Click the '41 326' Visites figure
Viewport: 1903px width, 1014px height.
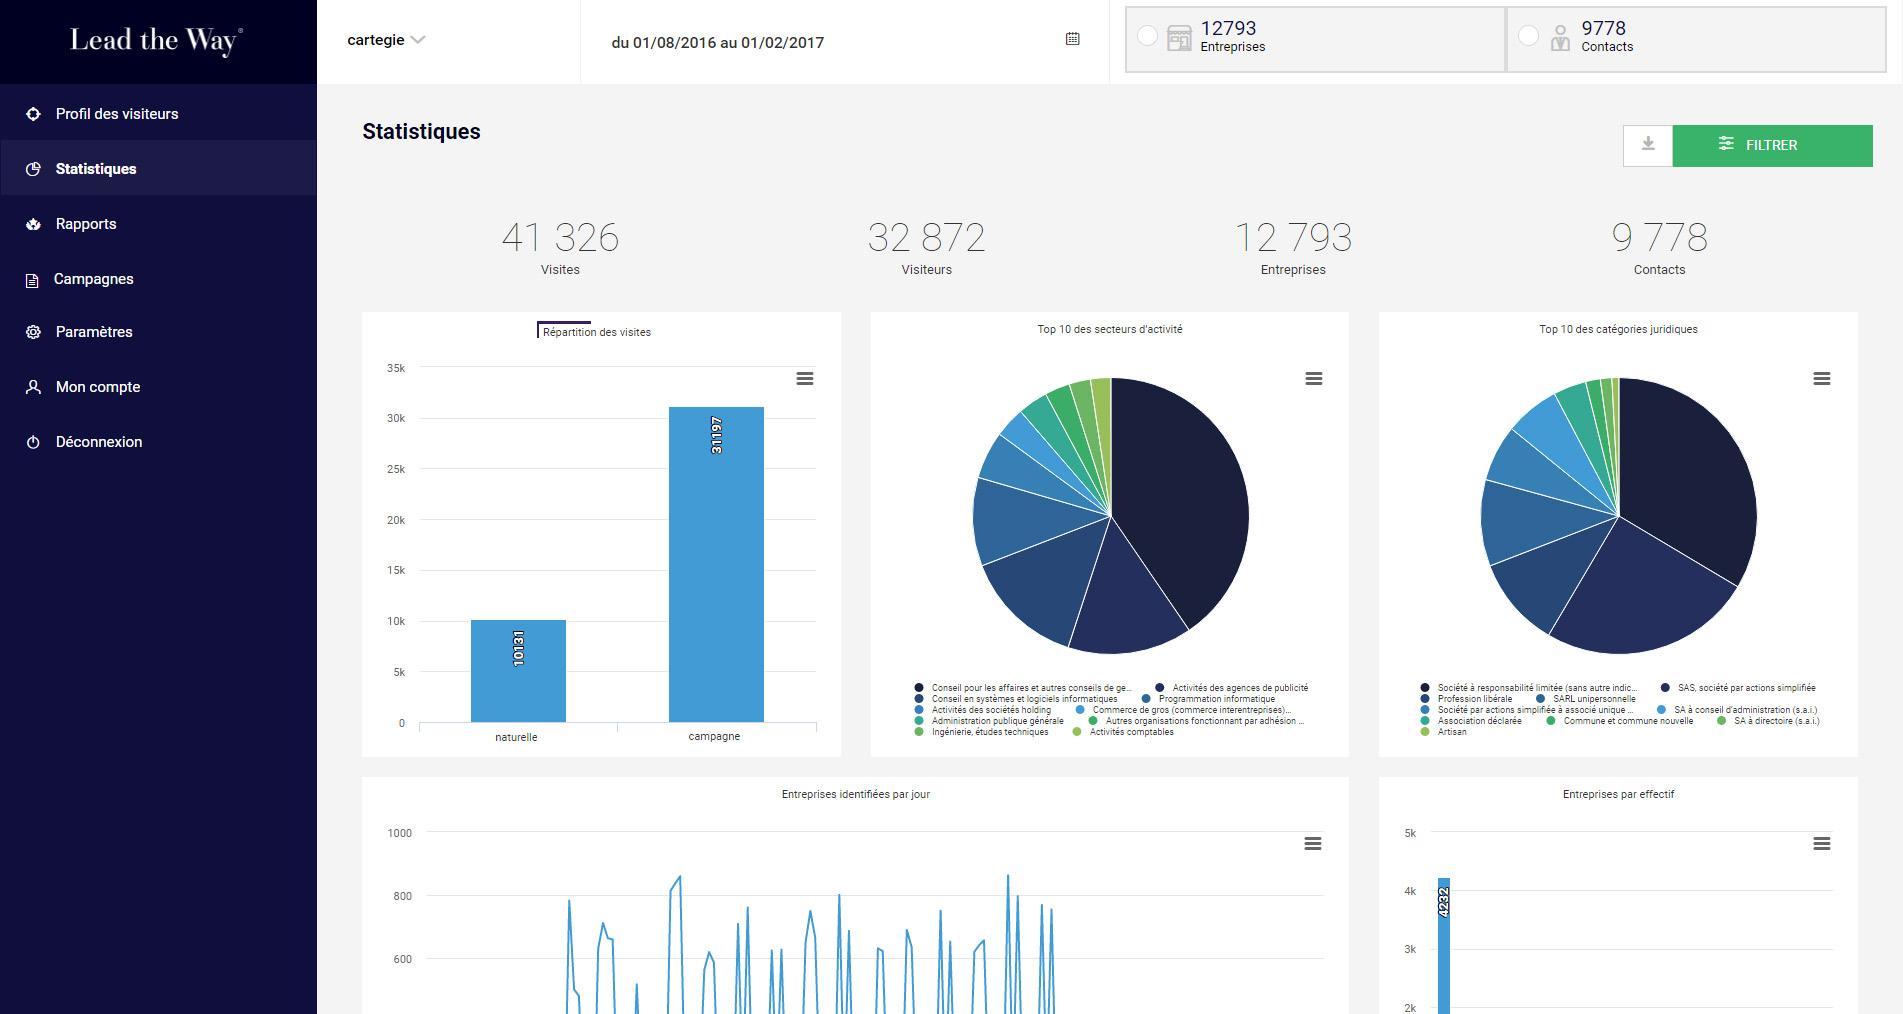pos(560,238)
